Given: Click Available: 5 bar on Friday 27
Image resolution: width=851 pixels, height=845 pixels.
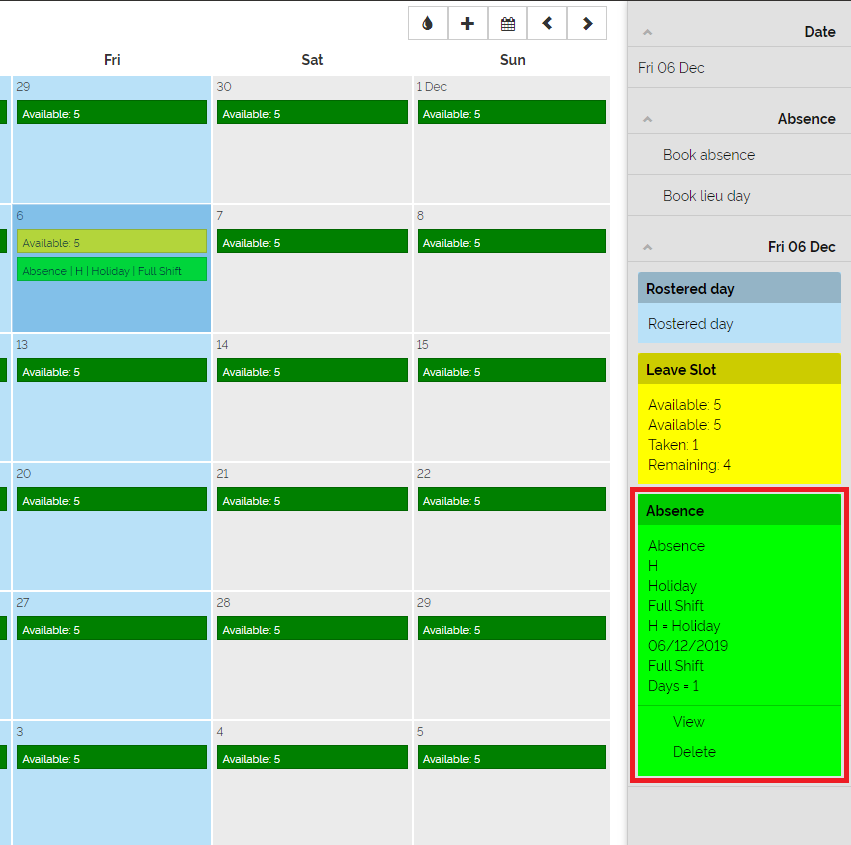Looking at the screenshot, I should click(x=112, y=628).
